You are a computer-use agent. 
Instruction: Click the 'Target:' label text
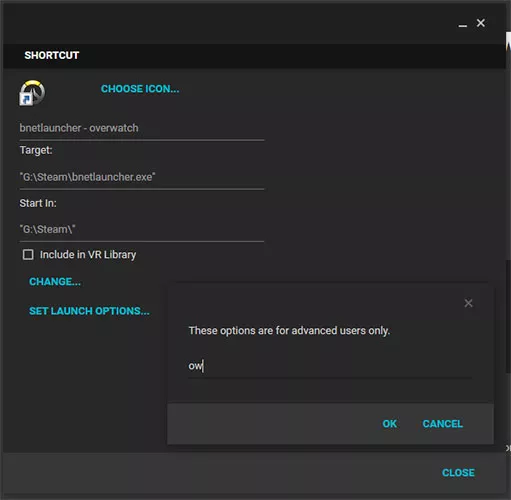36,150
